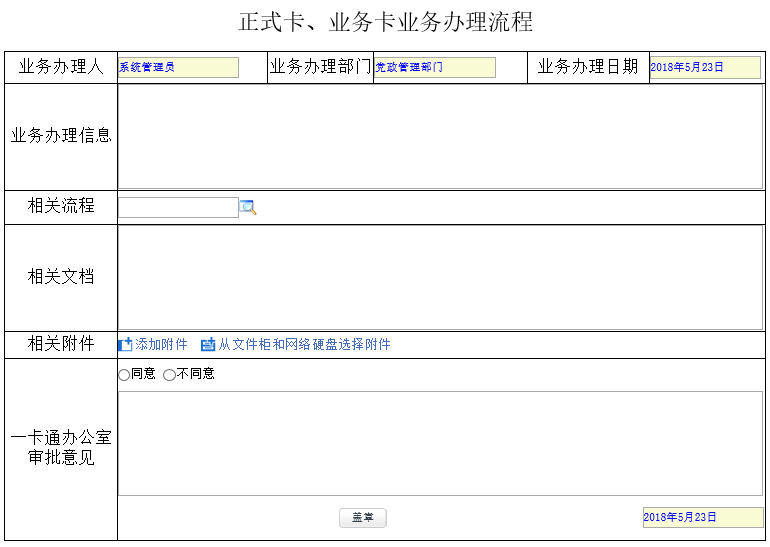Open the 添加附件 text link
770x547 pixels.
coord(161,345)
